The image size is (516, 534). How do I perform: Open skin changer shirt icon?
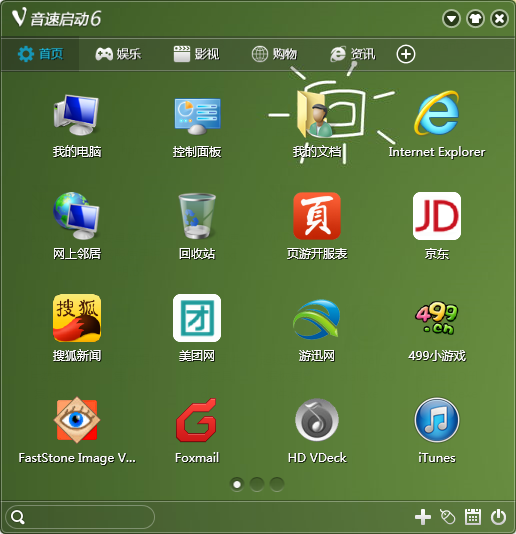point(475,19)
